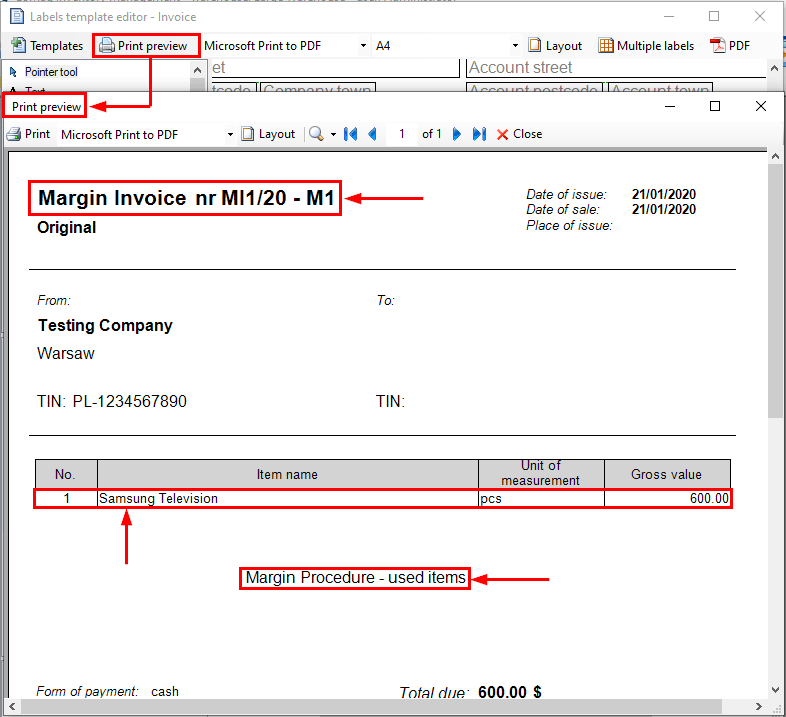This screenshot has width=786, height=717.
Task: Export with the PDF button
Action: coord(730,46)
